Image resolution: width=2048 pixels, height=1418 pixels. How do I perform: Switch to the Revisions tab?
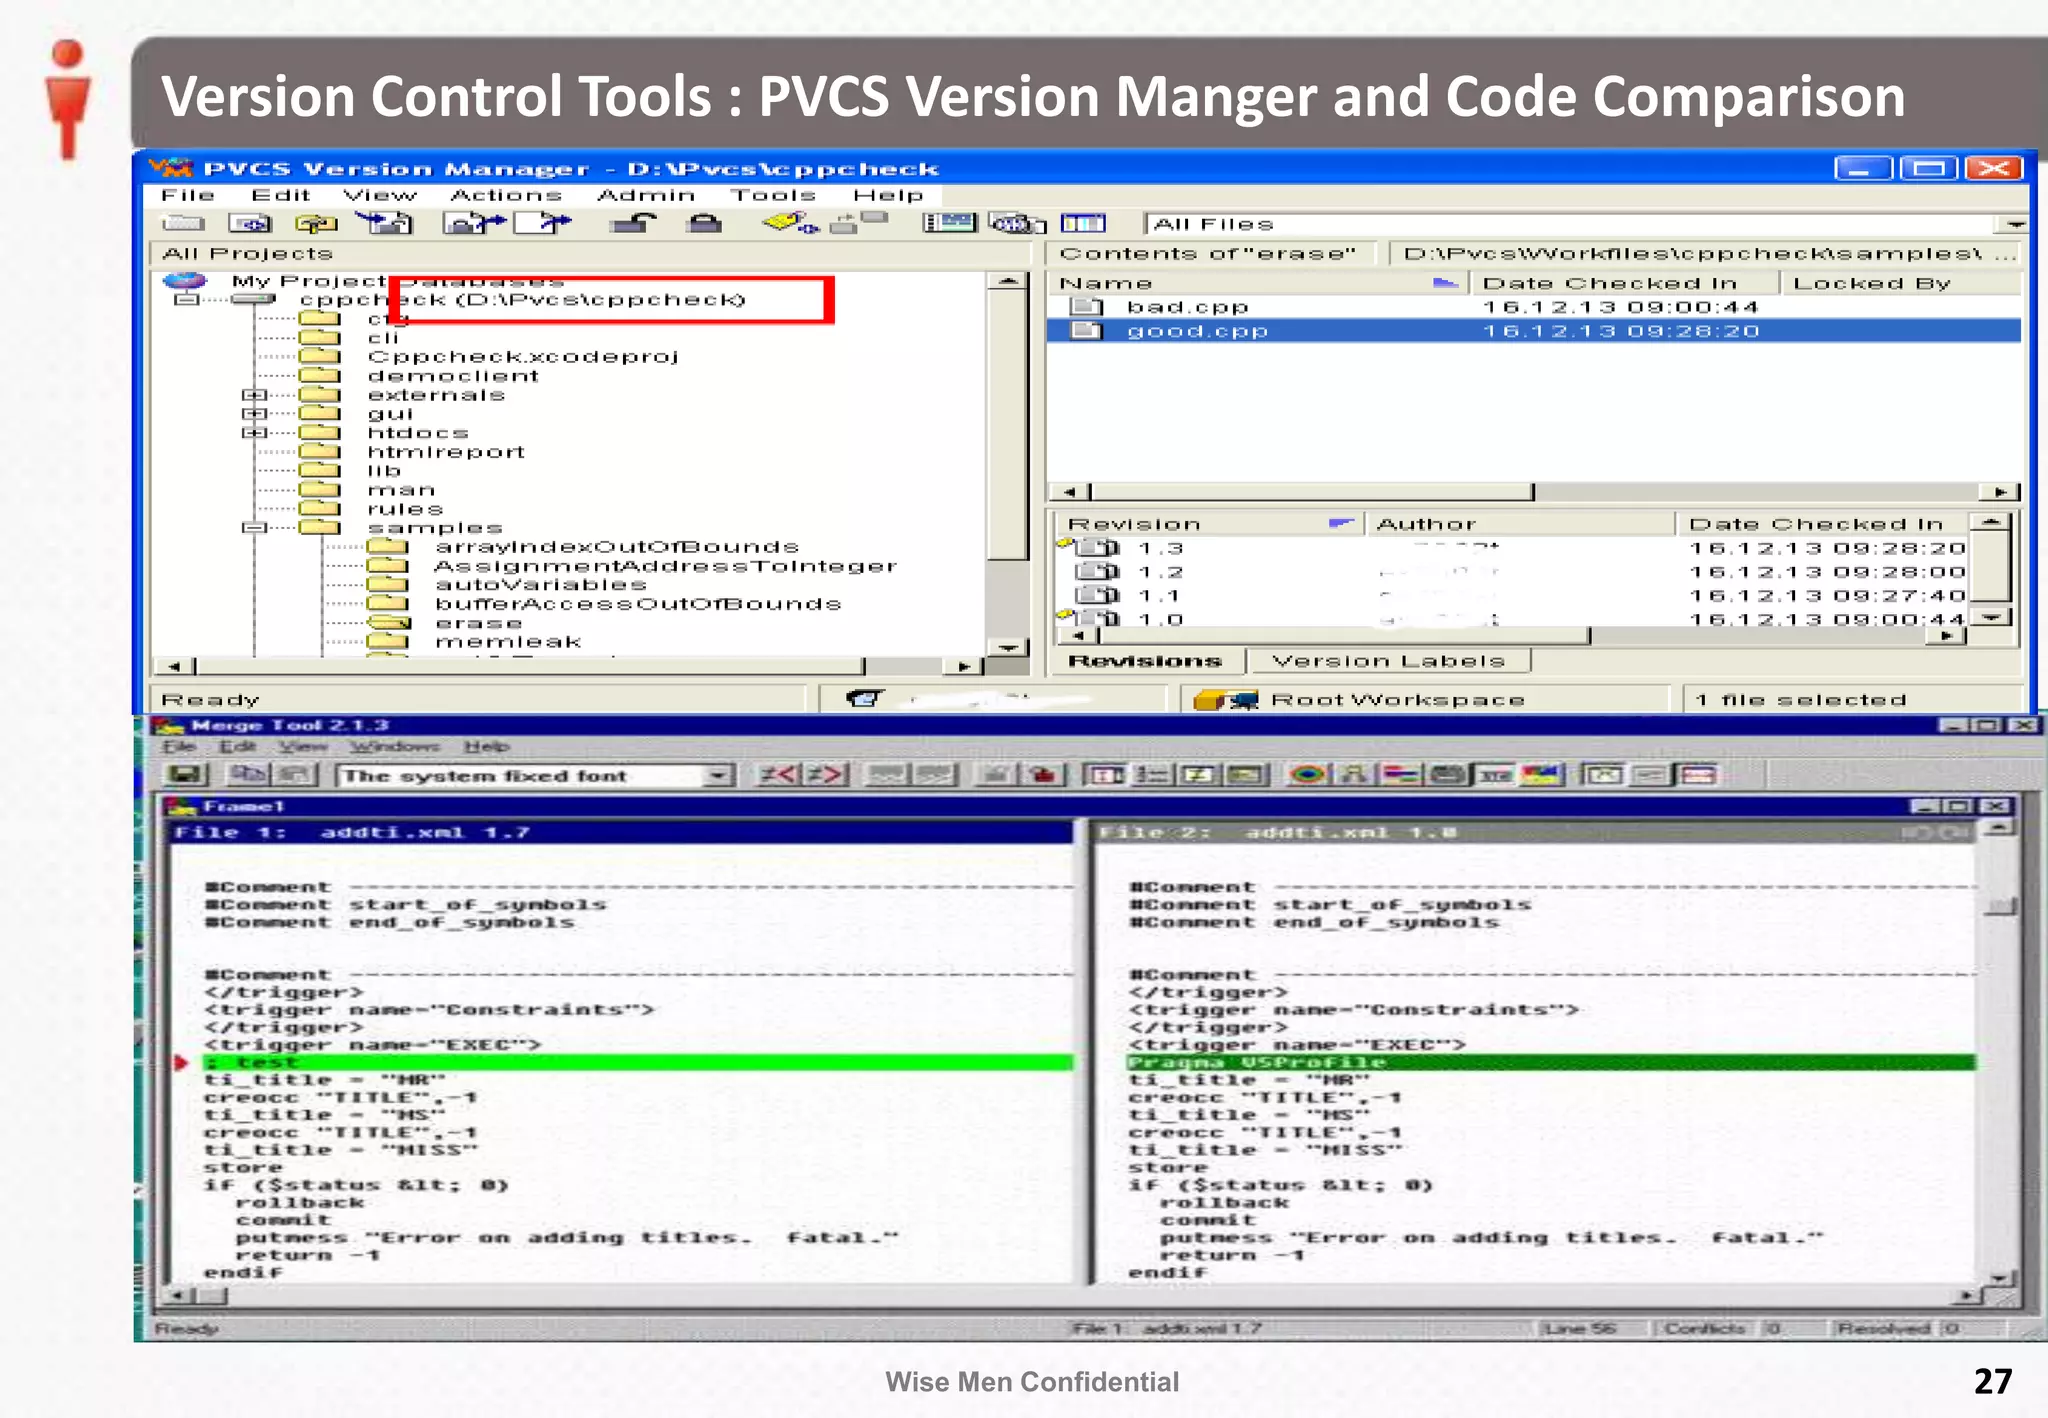[1146, 661]
